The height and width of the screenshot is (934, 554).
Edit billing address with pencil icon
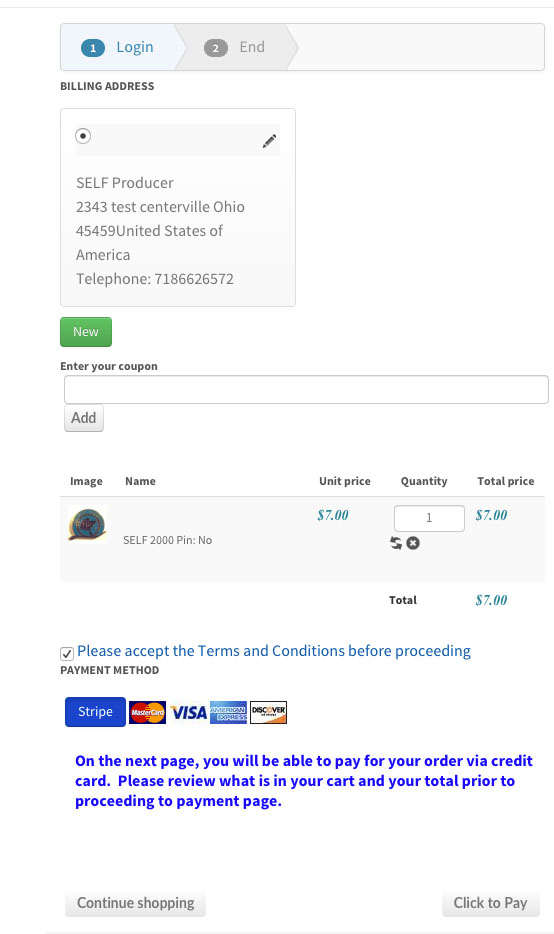pos(269,141)
